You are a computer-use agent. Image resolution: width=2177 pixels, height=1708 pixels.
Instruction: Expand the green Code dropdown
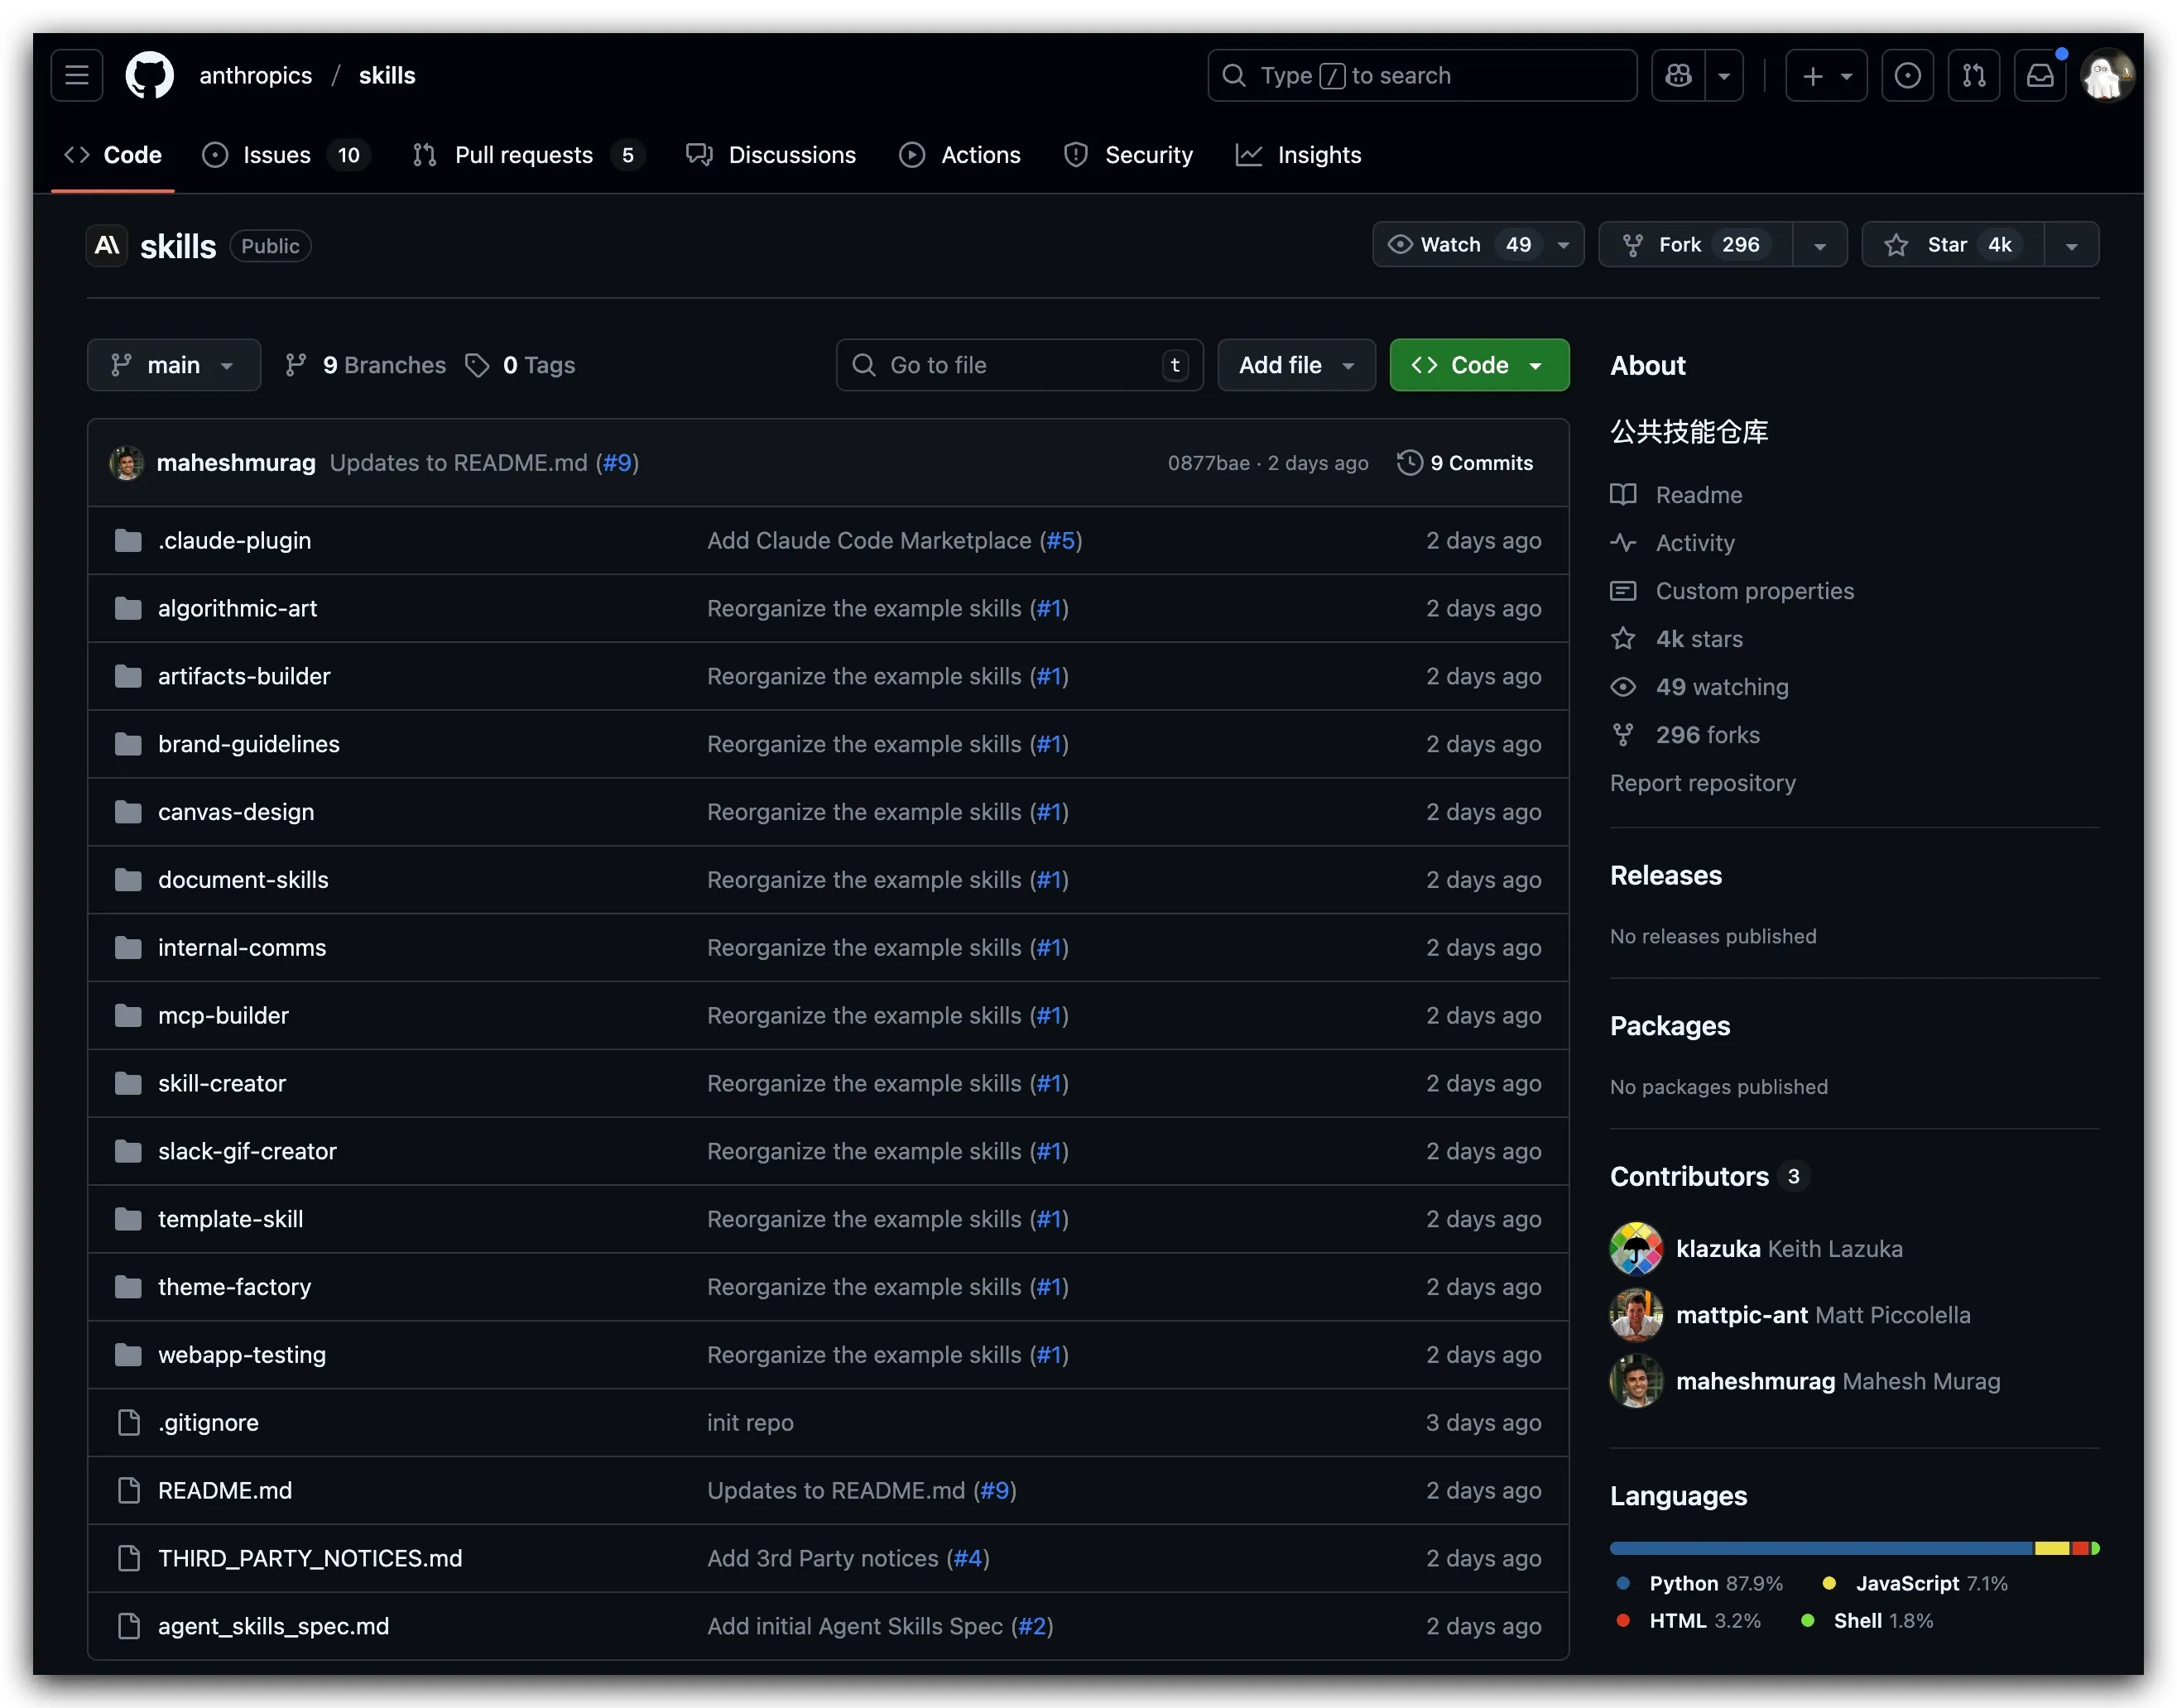click(1478, 365)
